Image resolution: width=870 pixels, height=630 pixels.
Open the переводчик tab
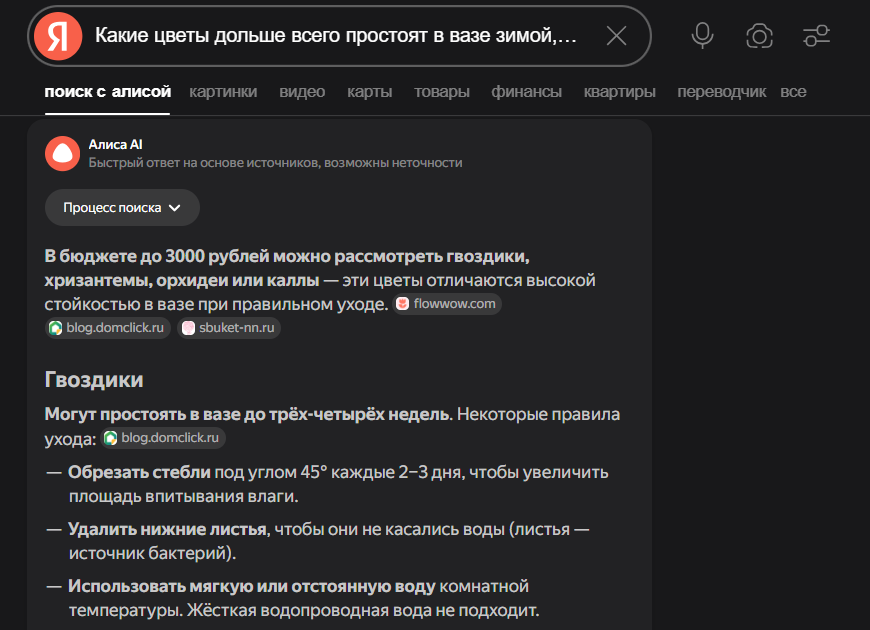pyautogui.click(x=721, y=92)
